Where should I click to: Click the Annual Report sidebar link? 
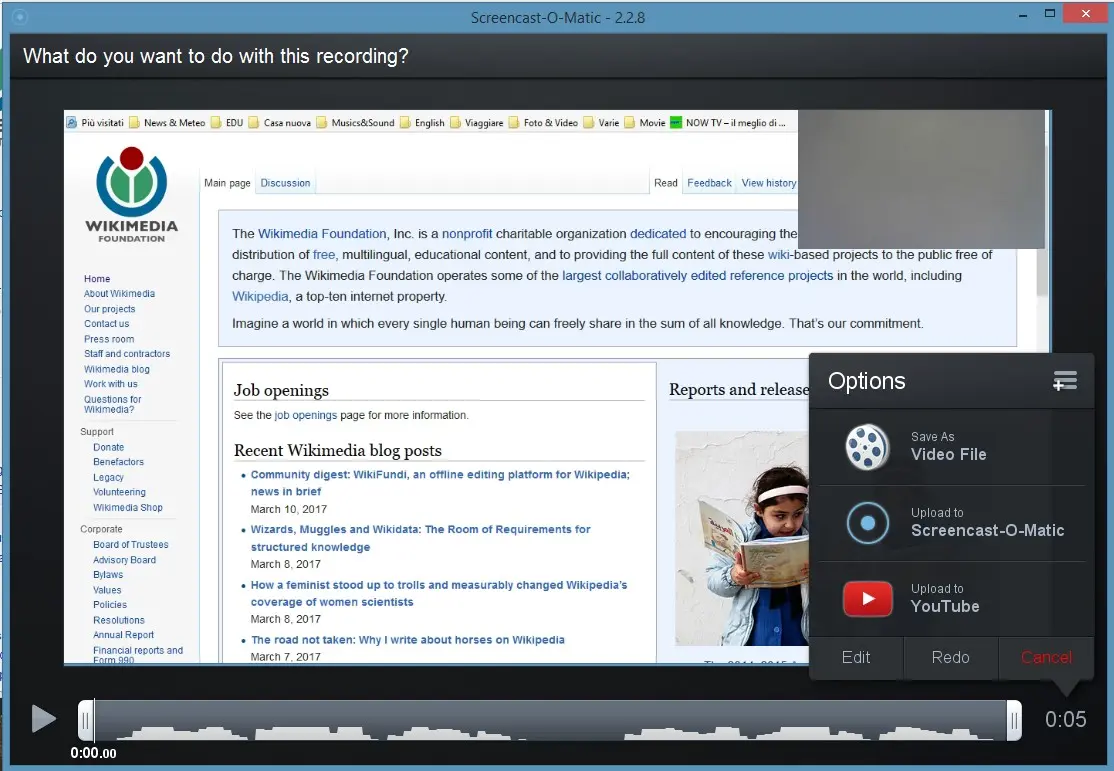pos(124,635)
